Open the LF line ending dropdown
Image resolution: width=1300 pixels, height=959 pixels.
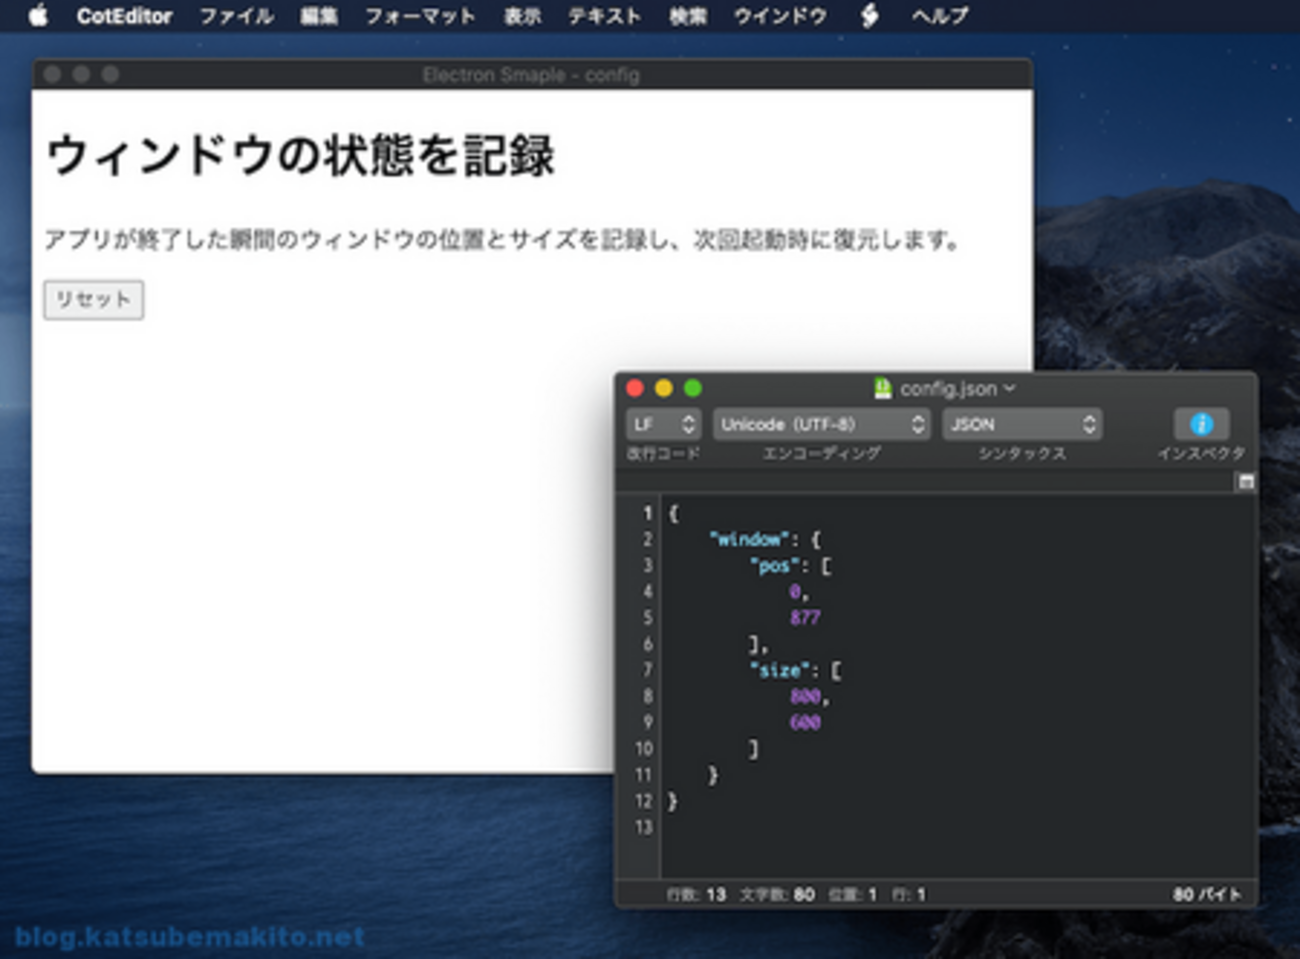pos(663,424)
